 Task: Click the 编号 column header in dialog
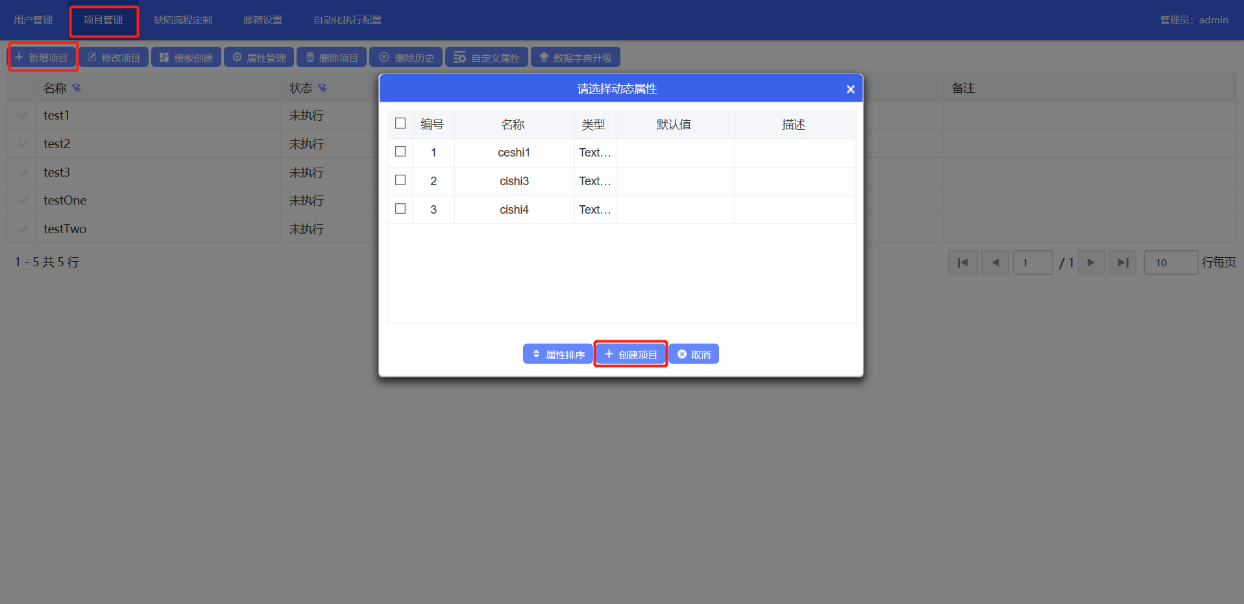click(x=433, y=125)
